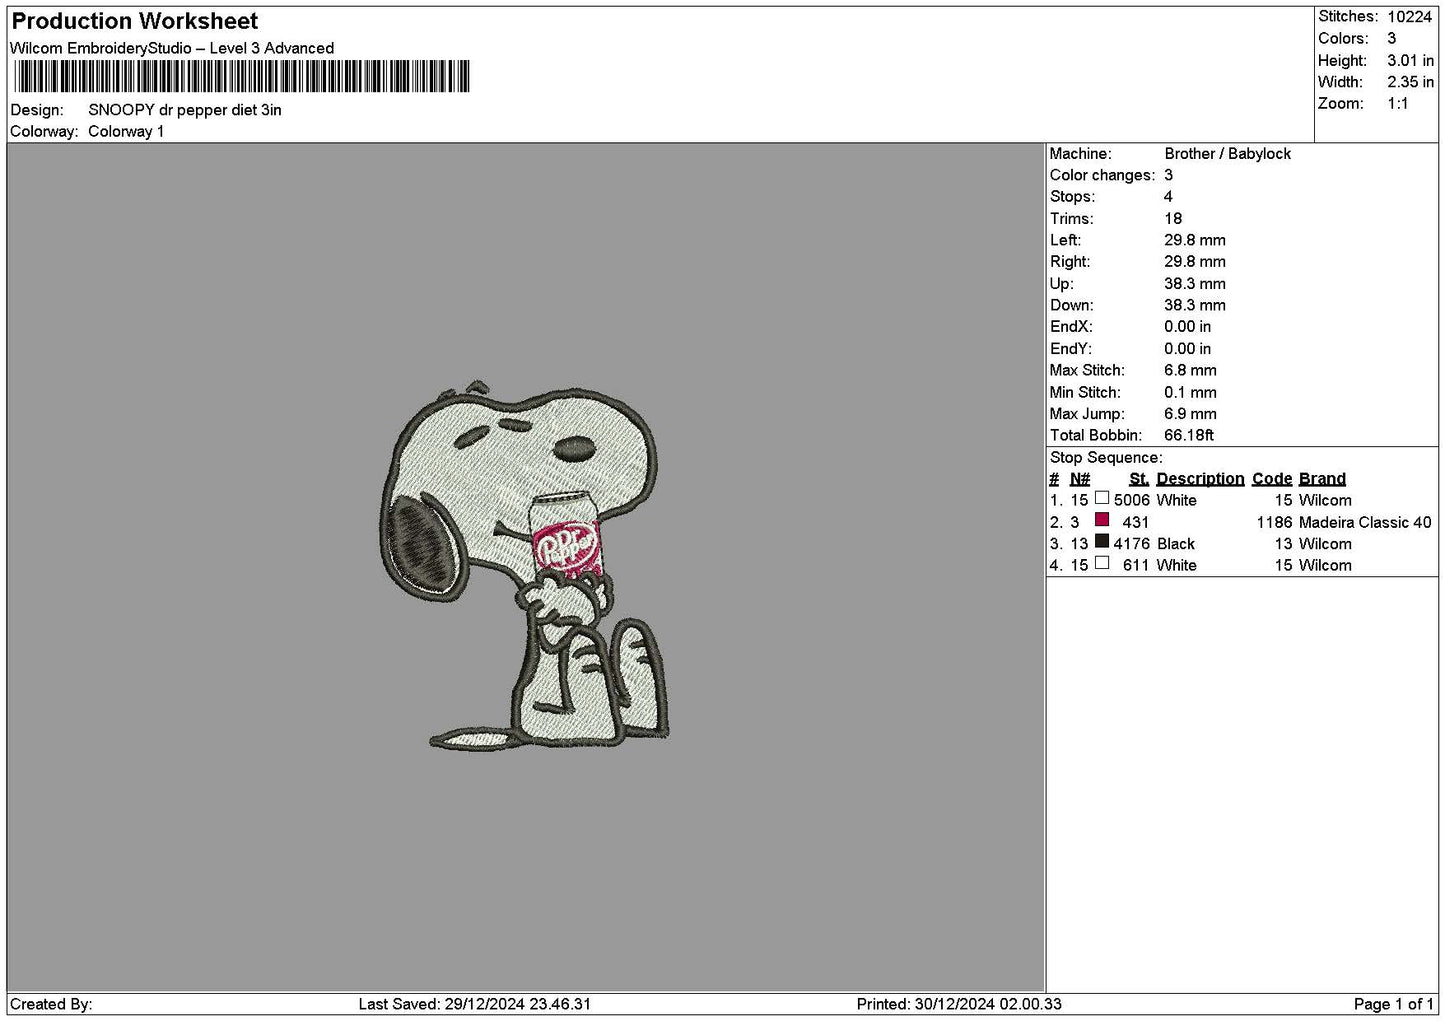
Task: Click the black swatch for stop 3
Action: [1102, 542]
